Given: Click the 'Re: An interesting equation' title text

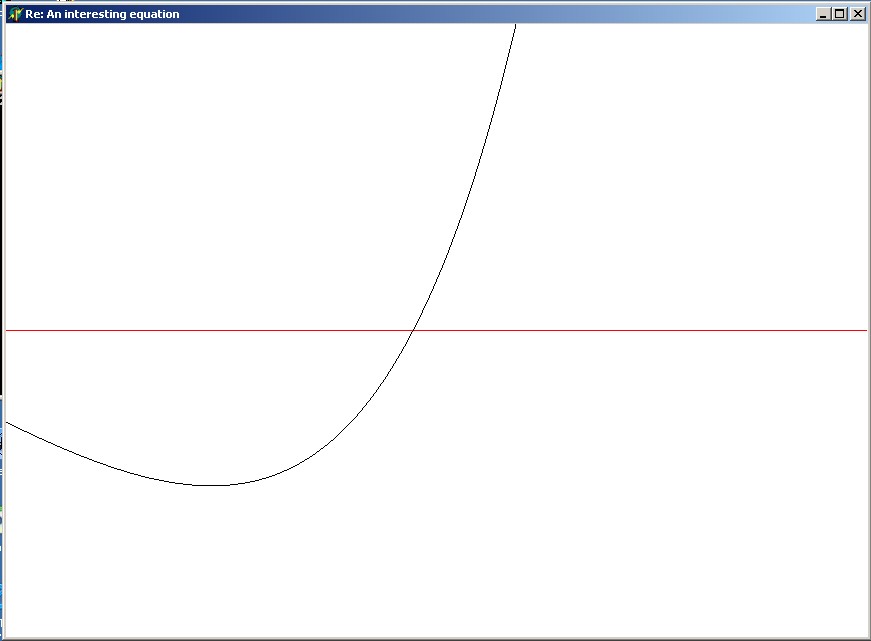Looking at the screenshot, I should 102,14.
